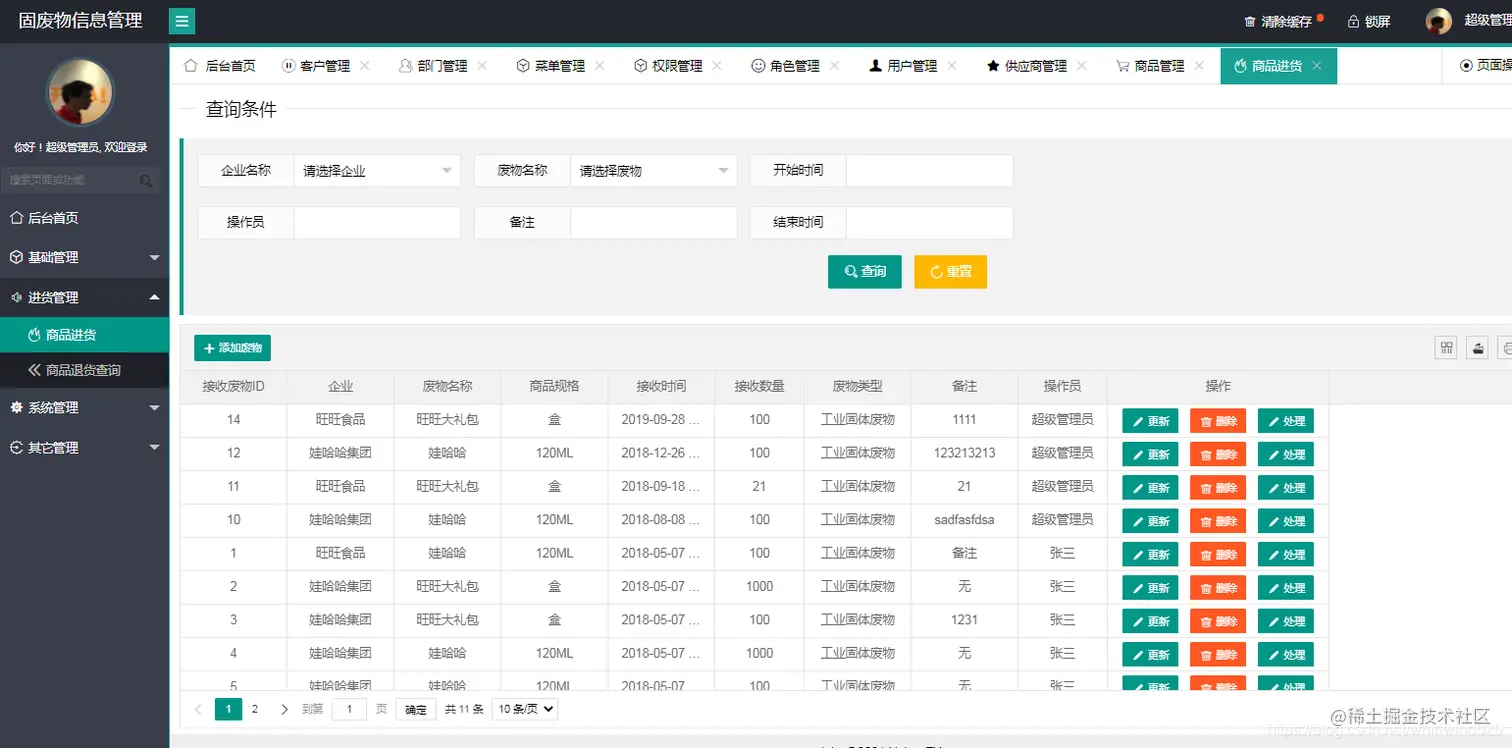Image resolution: width=1512 pixels, height=748 pixels.
Task: Click the sidebar search box
Action: [80, 180]
